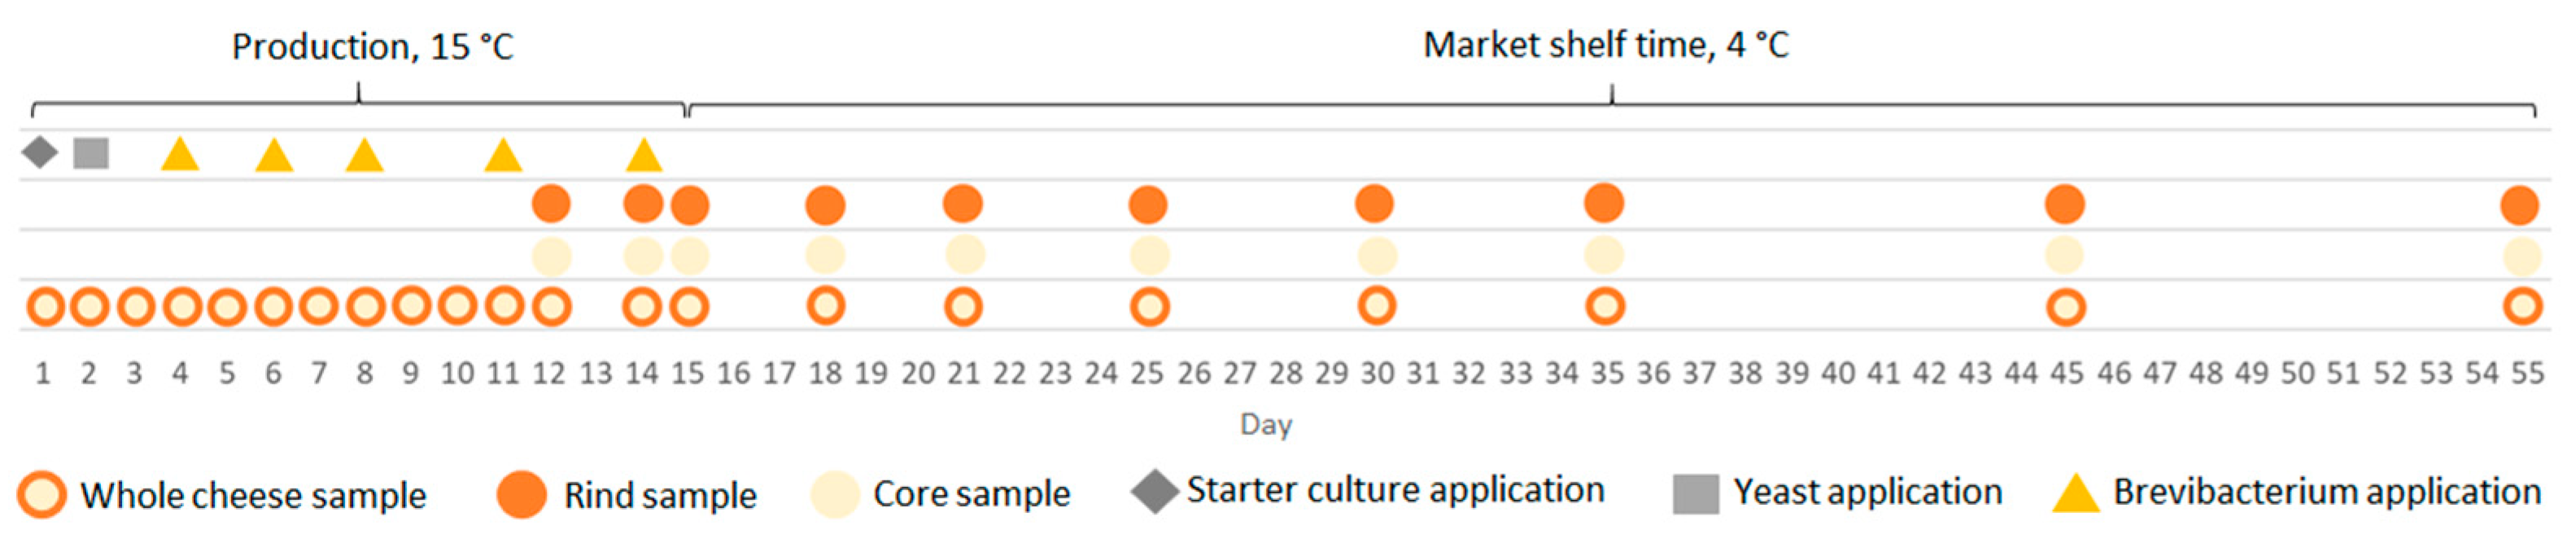This screenshot has width=2576, height=539.
Task: Click the Rind sample legend circle
Action: [x=521, y=495]
